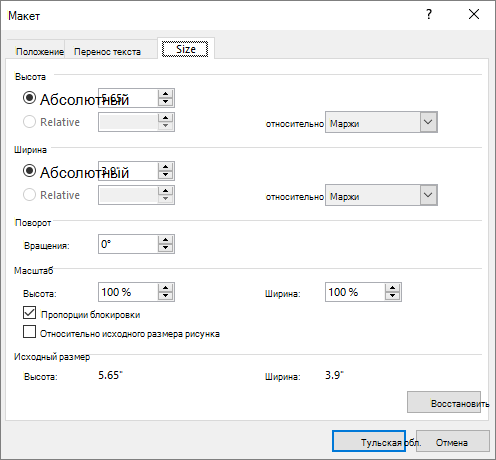Viewport: 496px width, 460px height.
Task: Increase absolute height with up arrow
Action: pyautogui.click(x=166, y=94)
